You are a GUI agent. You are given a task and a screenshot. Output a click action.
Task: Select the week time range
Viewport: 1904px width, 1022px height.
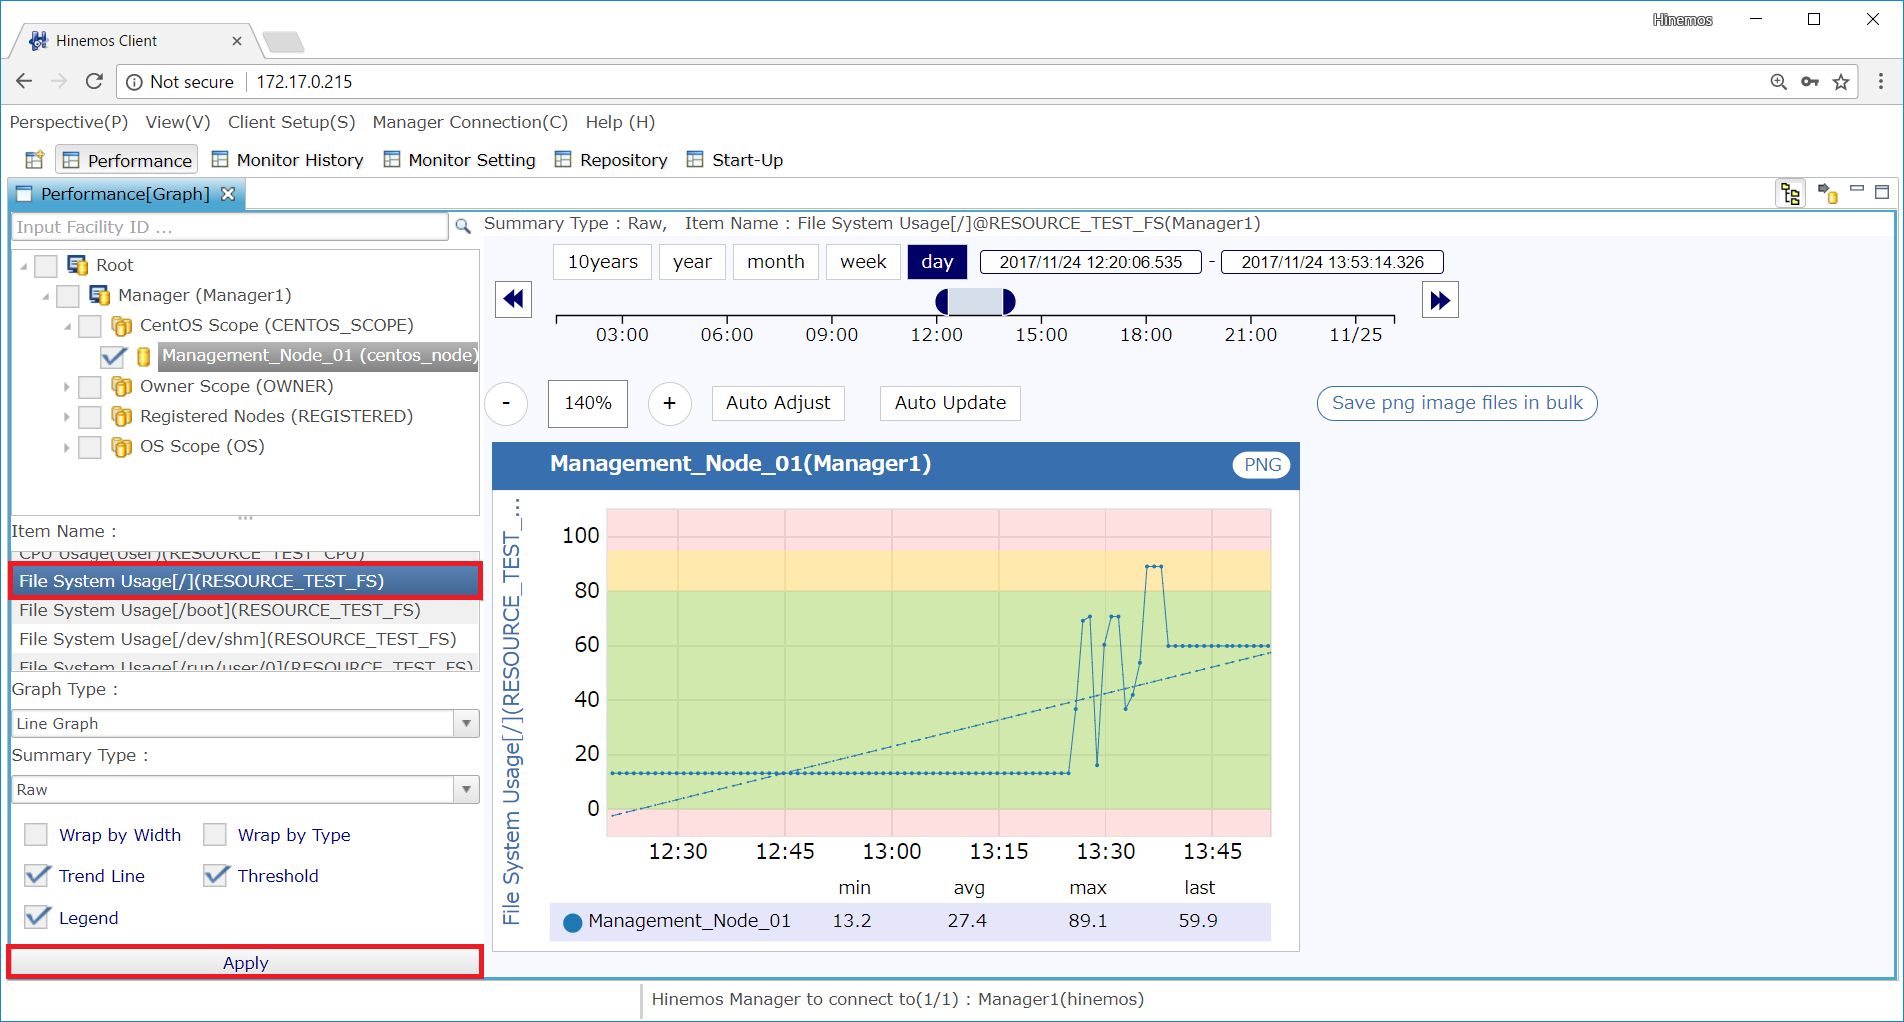pyautogui.click(x=863, y=262)
